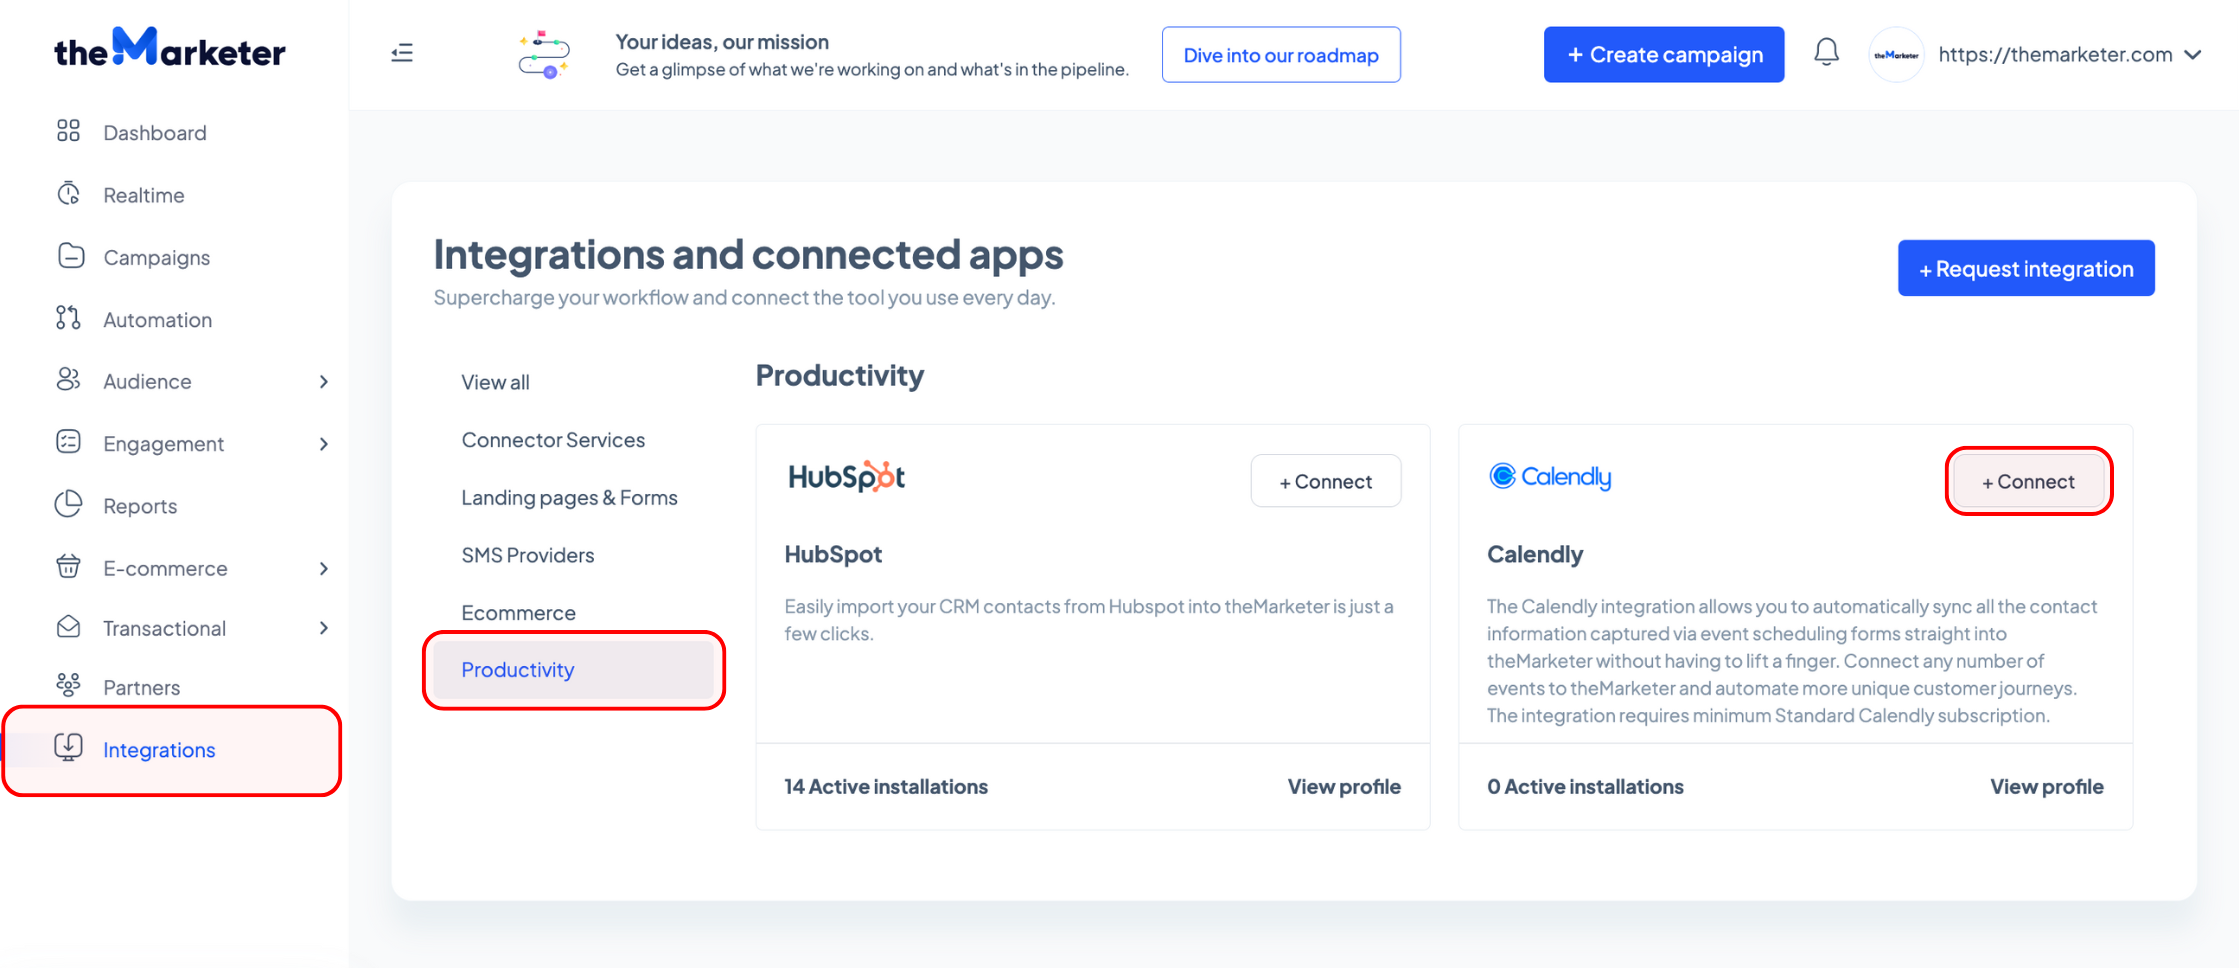Click the Productivity section heading
Image resolution: width=2239 pixels, height=968 pixels.
pyautogui.click(x=840, y=376)
